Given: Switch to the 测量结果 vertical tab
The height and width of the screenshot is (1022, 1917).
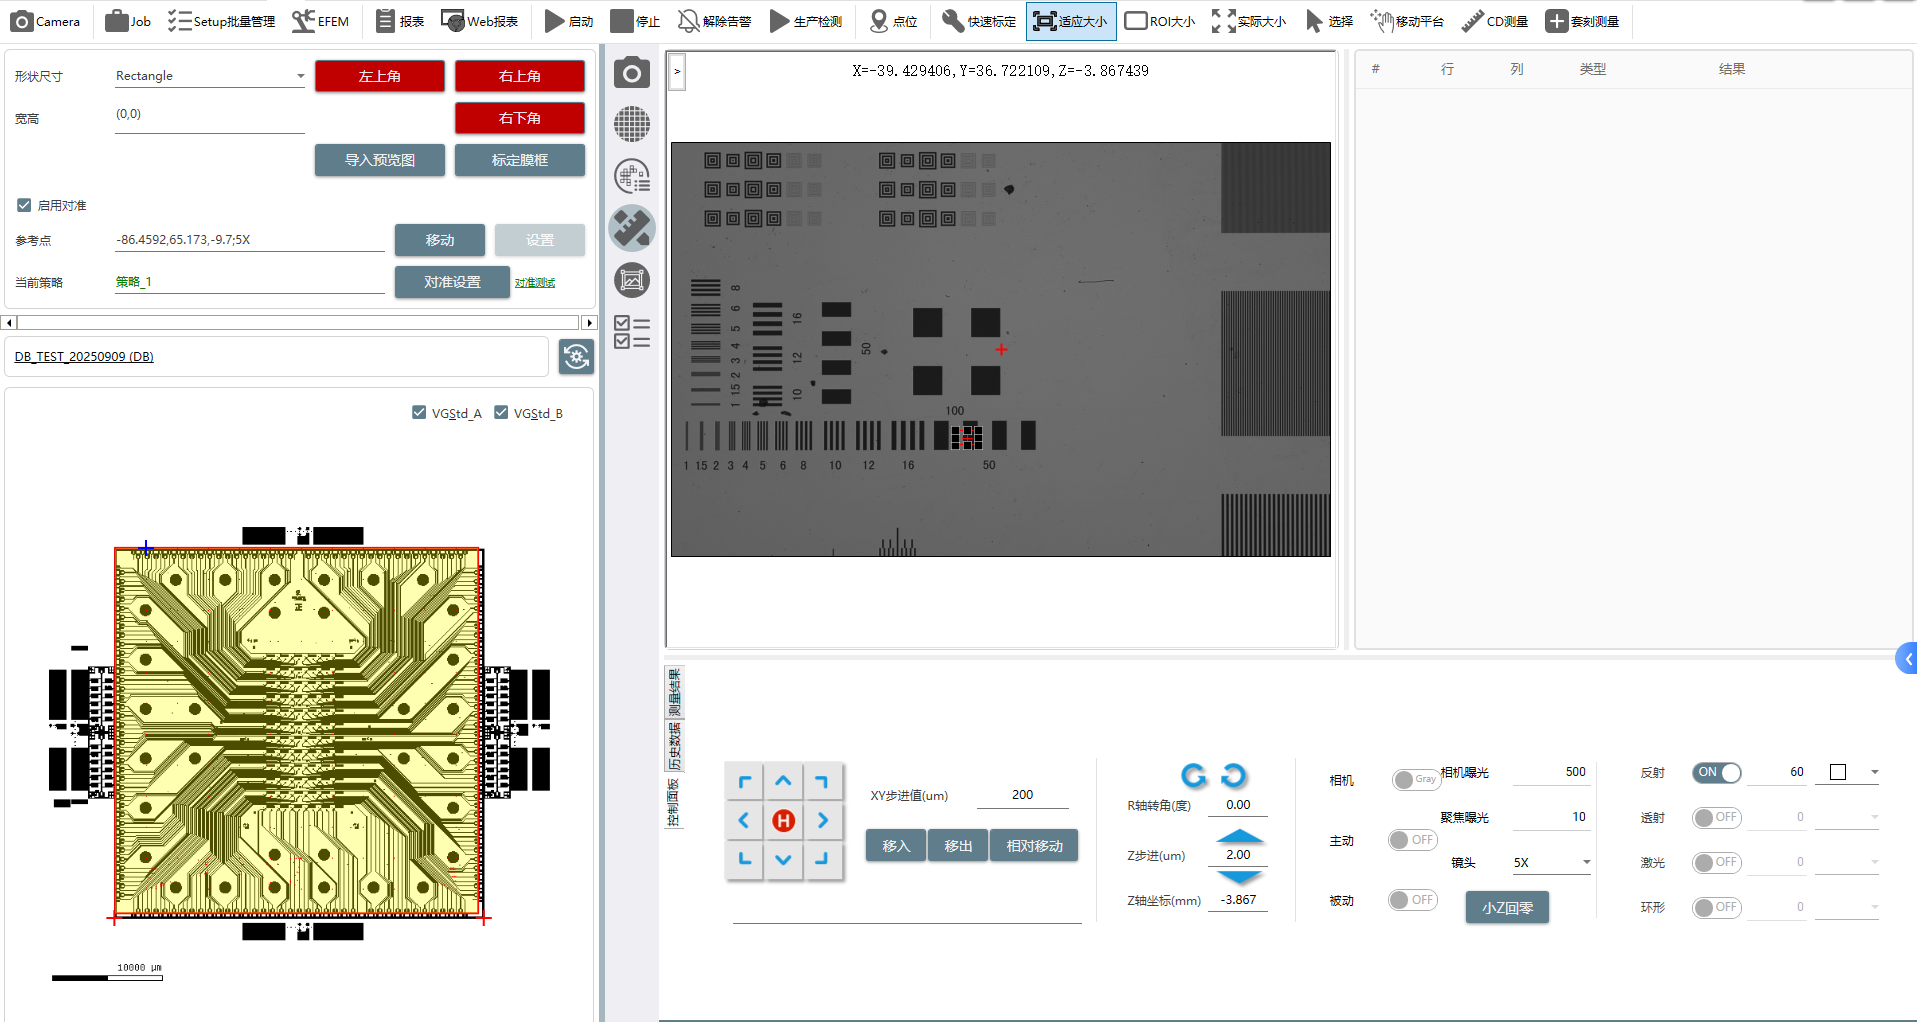Looking at the screenshot, I should point(674,692).
